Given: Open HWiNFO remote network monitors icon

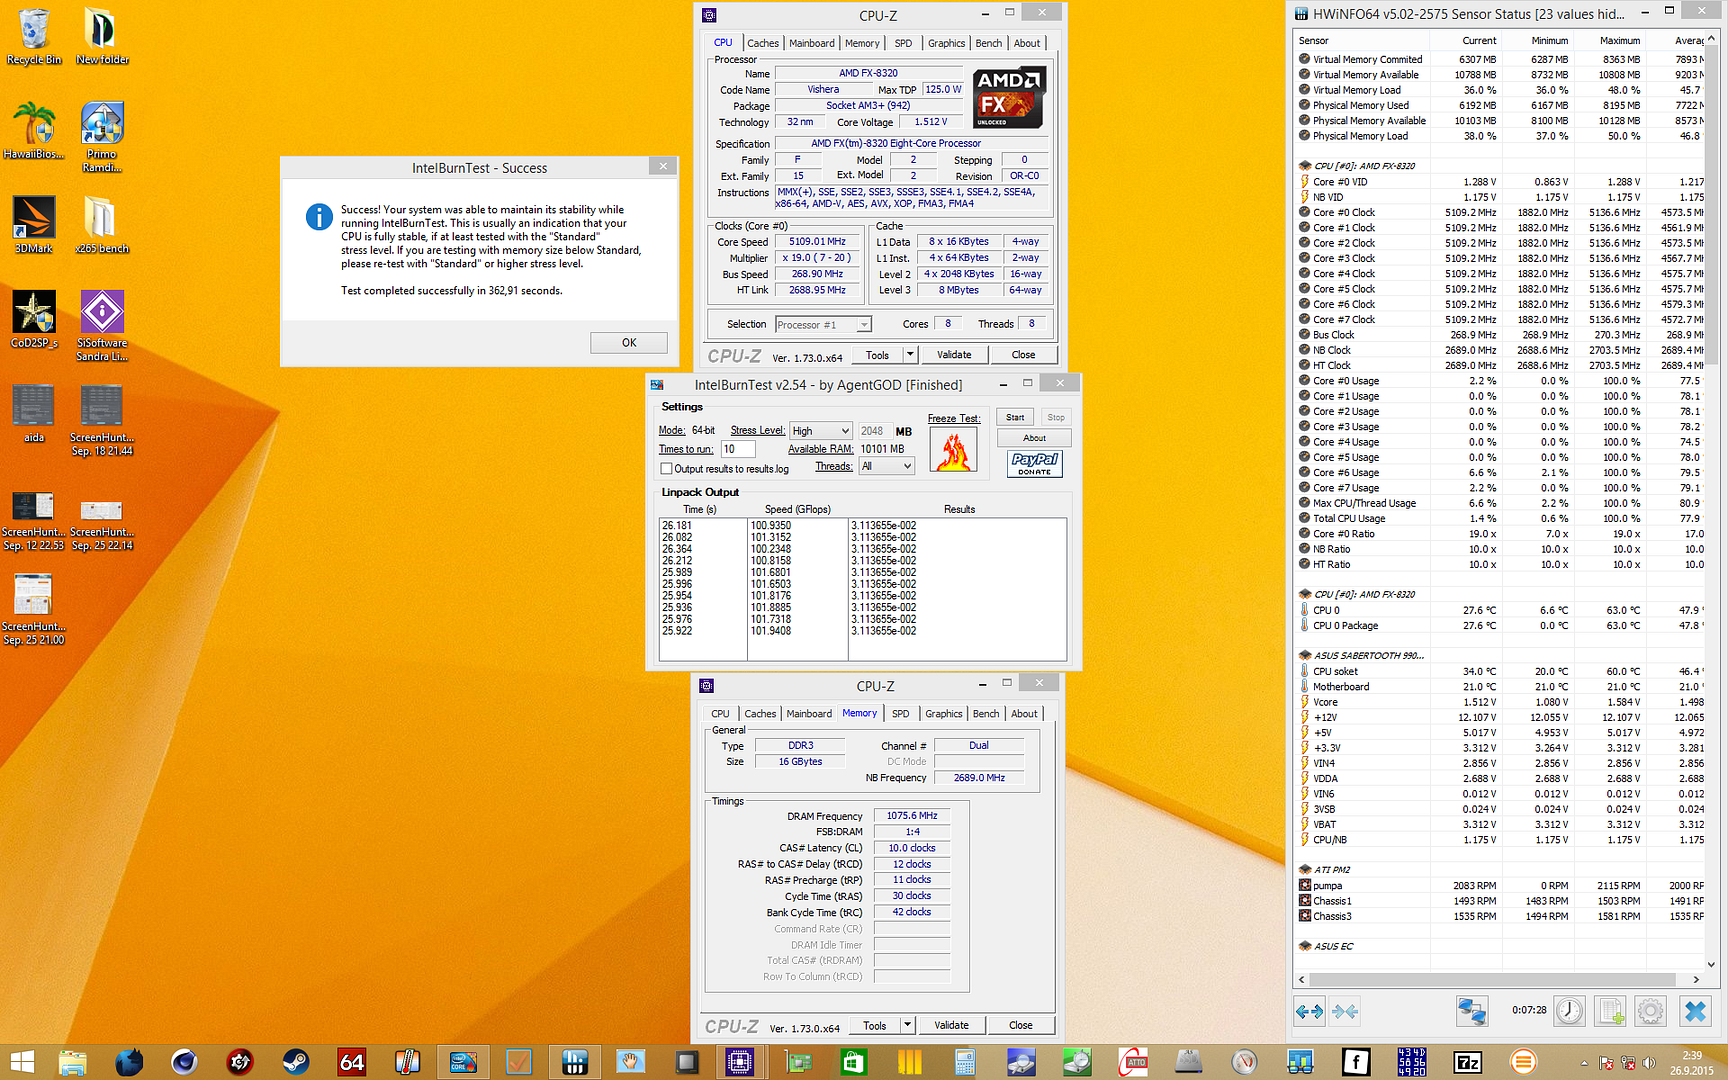Looking at the screenshot, I should [1471, 1012].
